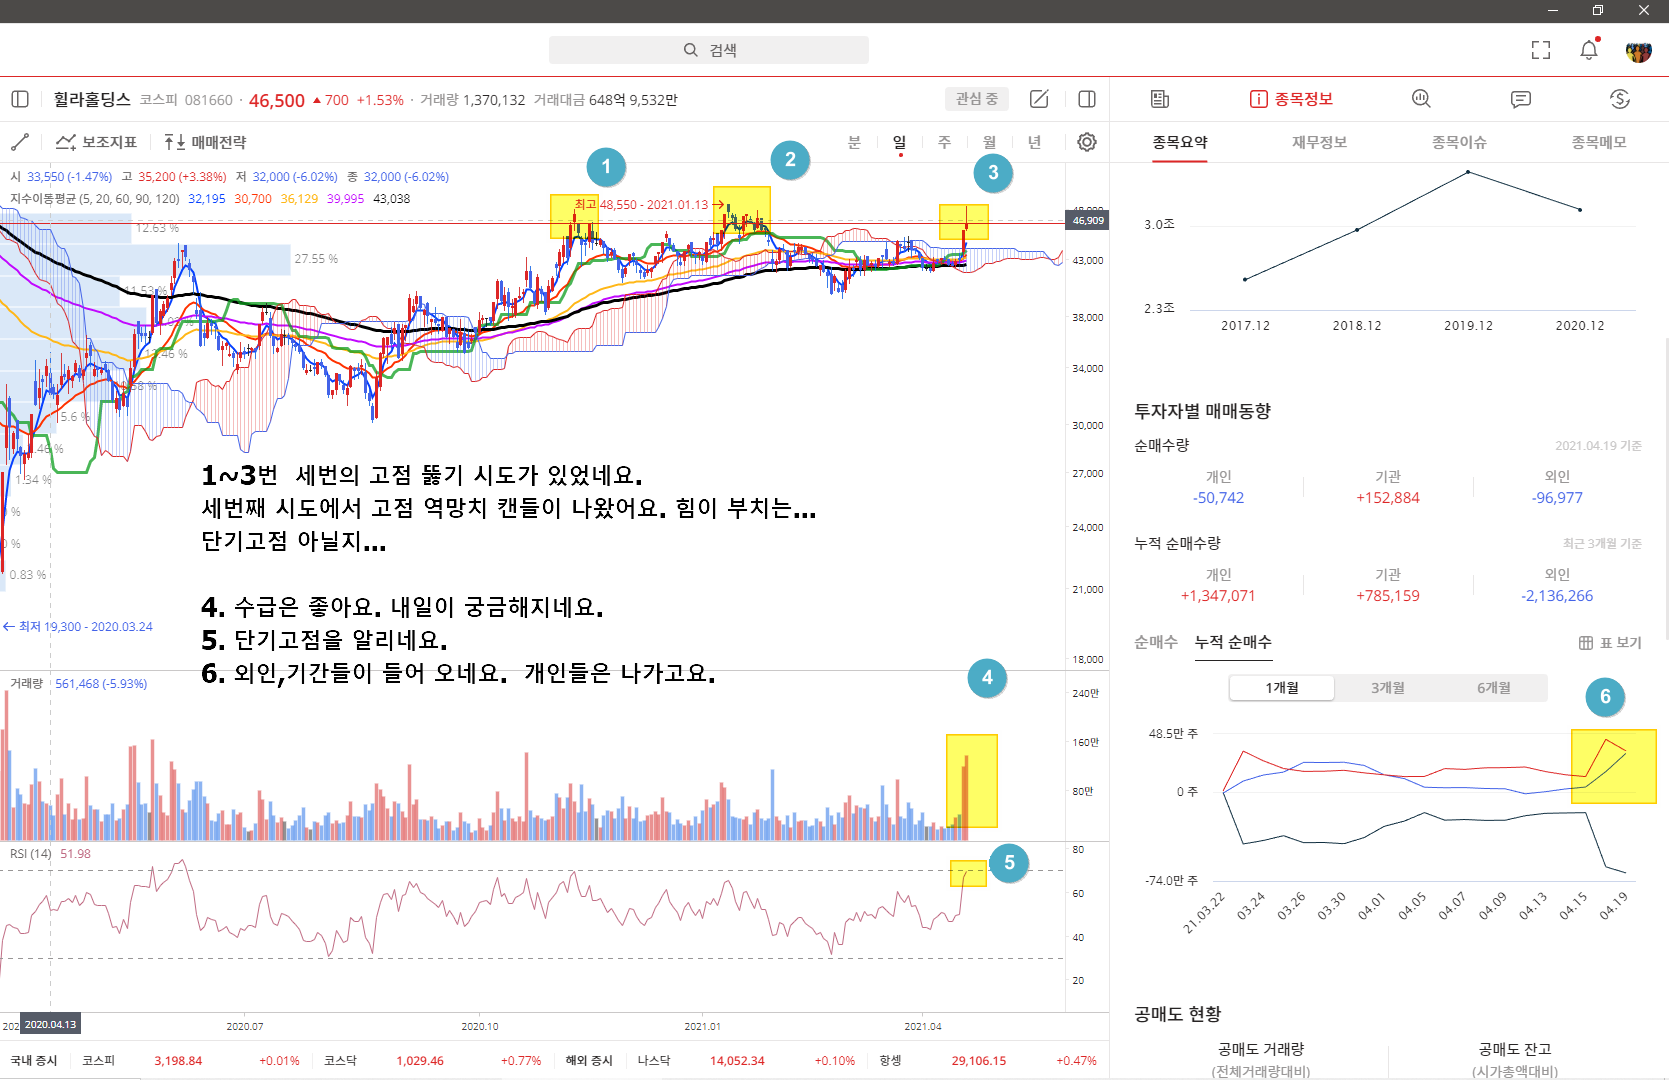The height and width of the screenshot is (1080, 1669).
Task: Enter fullscreen mode icon
Action: pos(1541,50)
